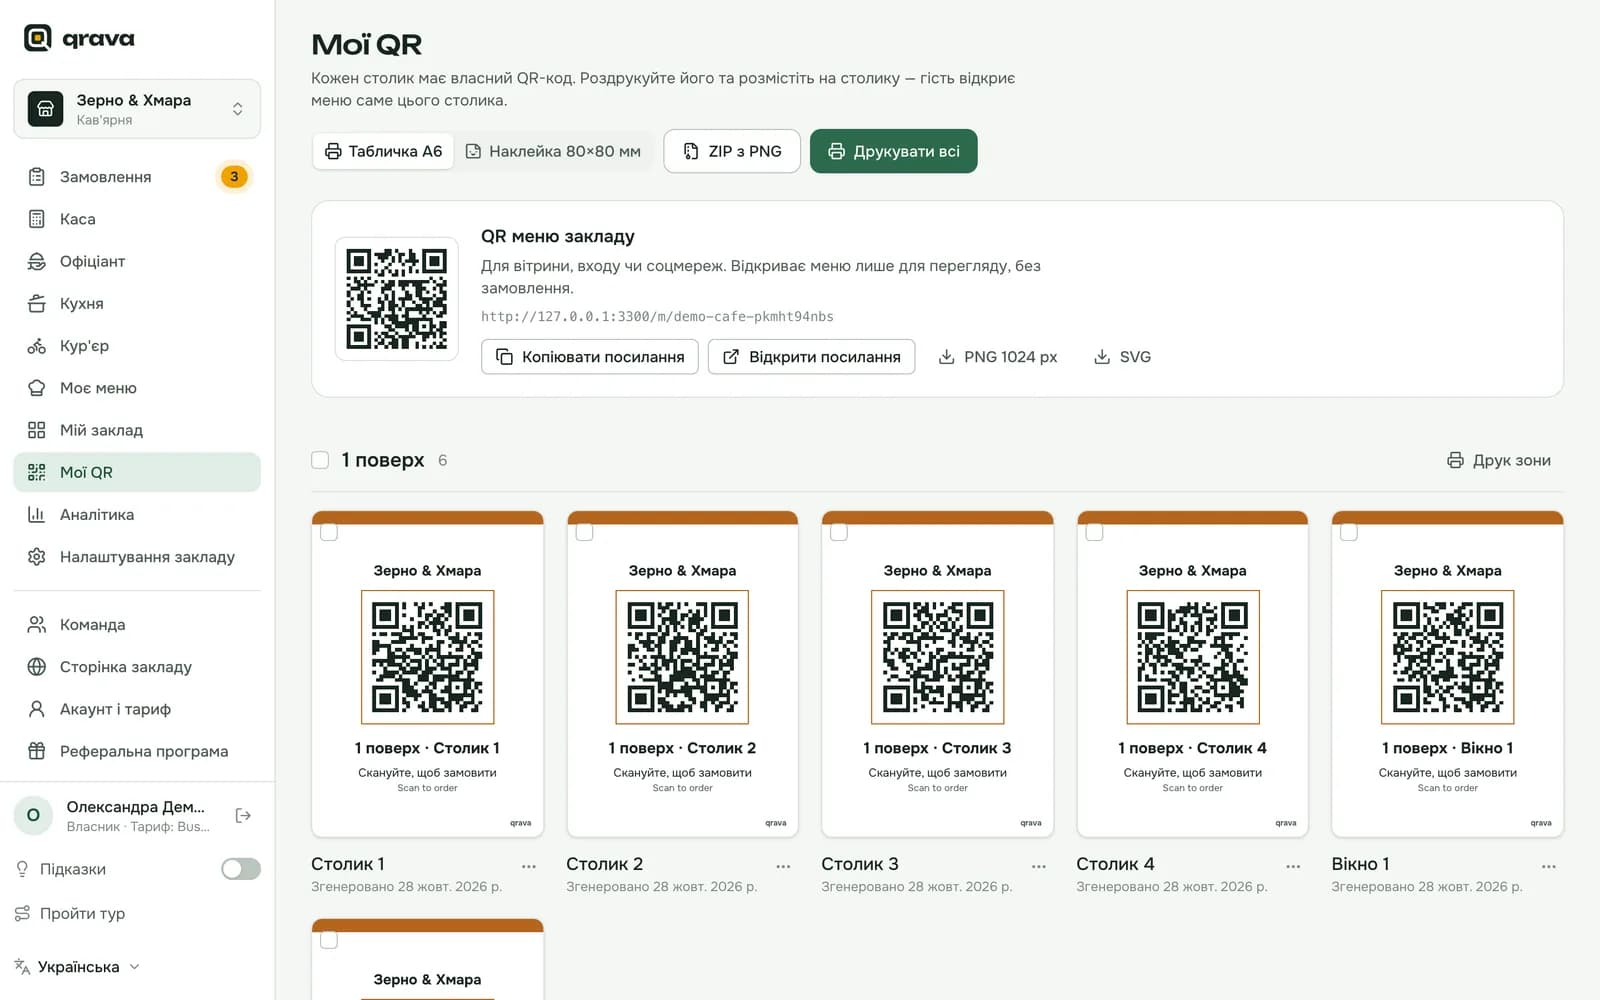Viewport: 1600px width, 1000px height.
Task: Click the Сторінка закладу globe icon
Action: click(37, 667)
